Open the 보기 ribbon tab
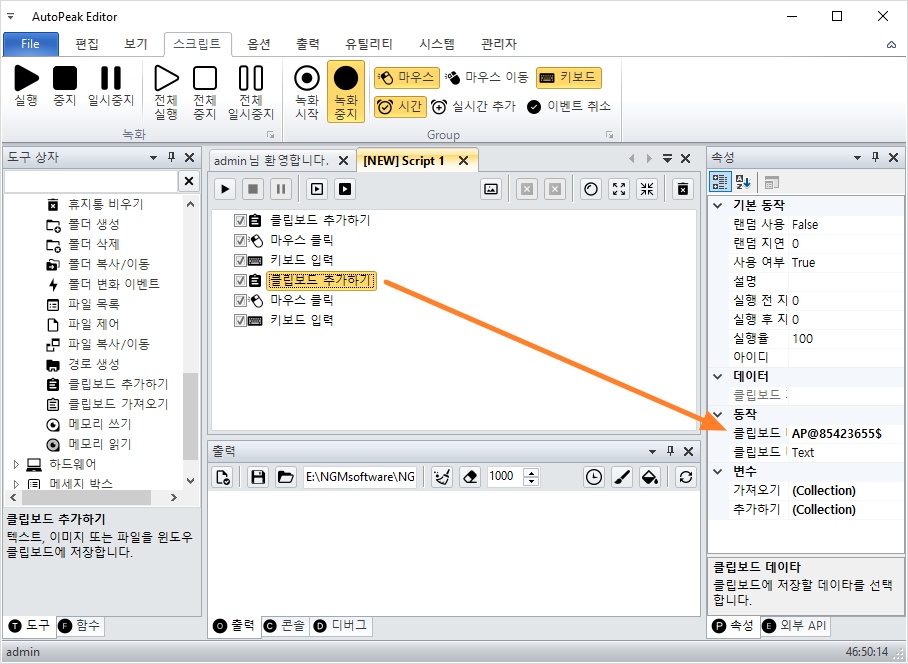This screenshot has height=664, width=908. pos(136,44)
